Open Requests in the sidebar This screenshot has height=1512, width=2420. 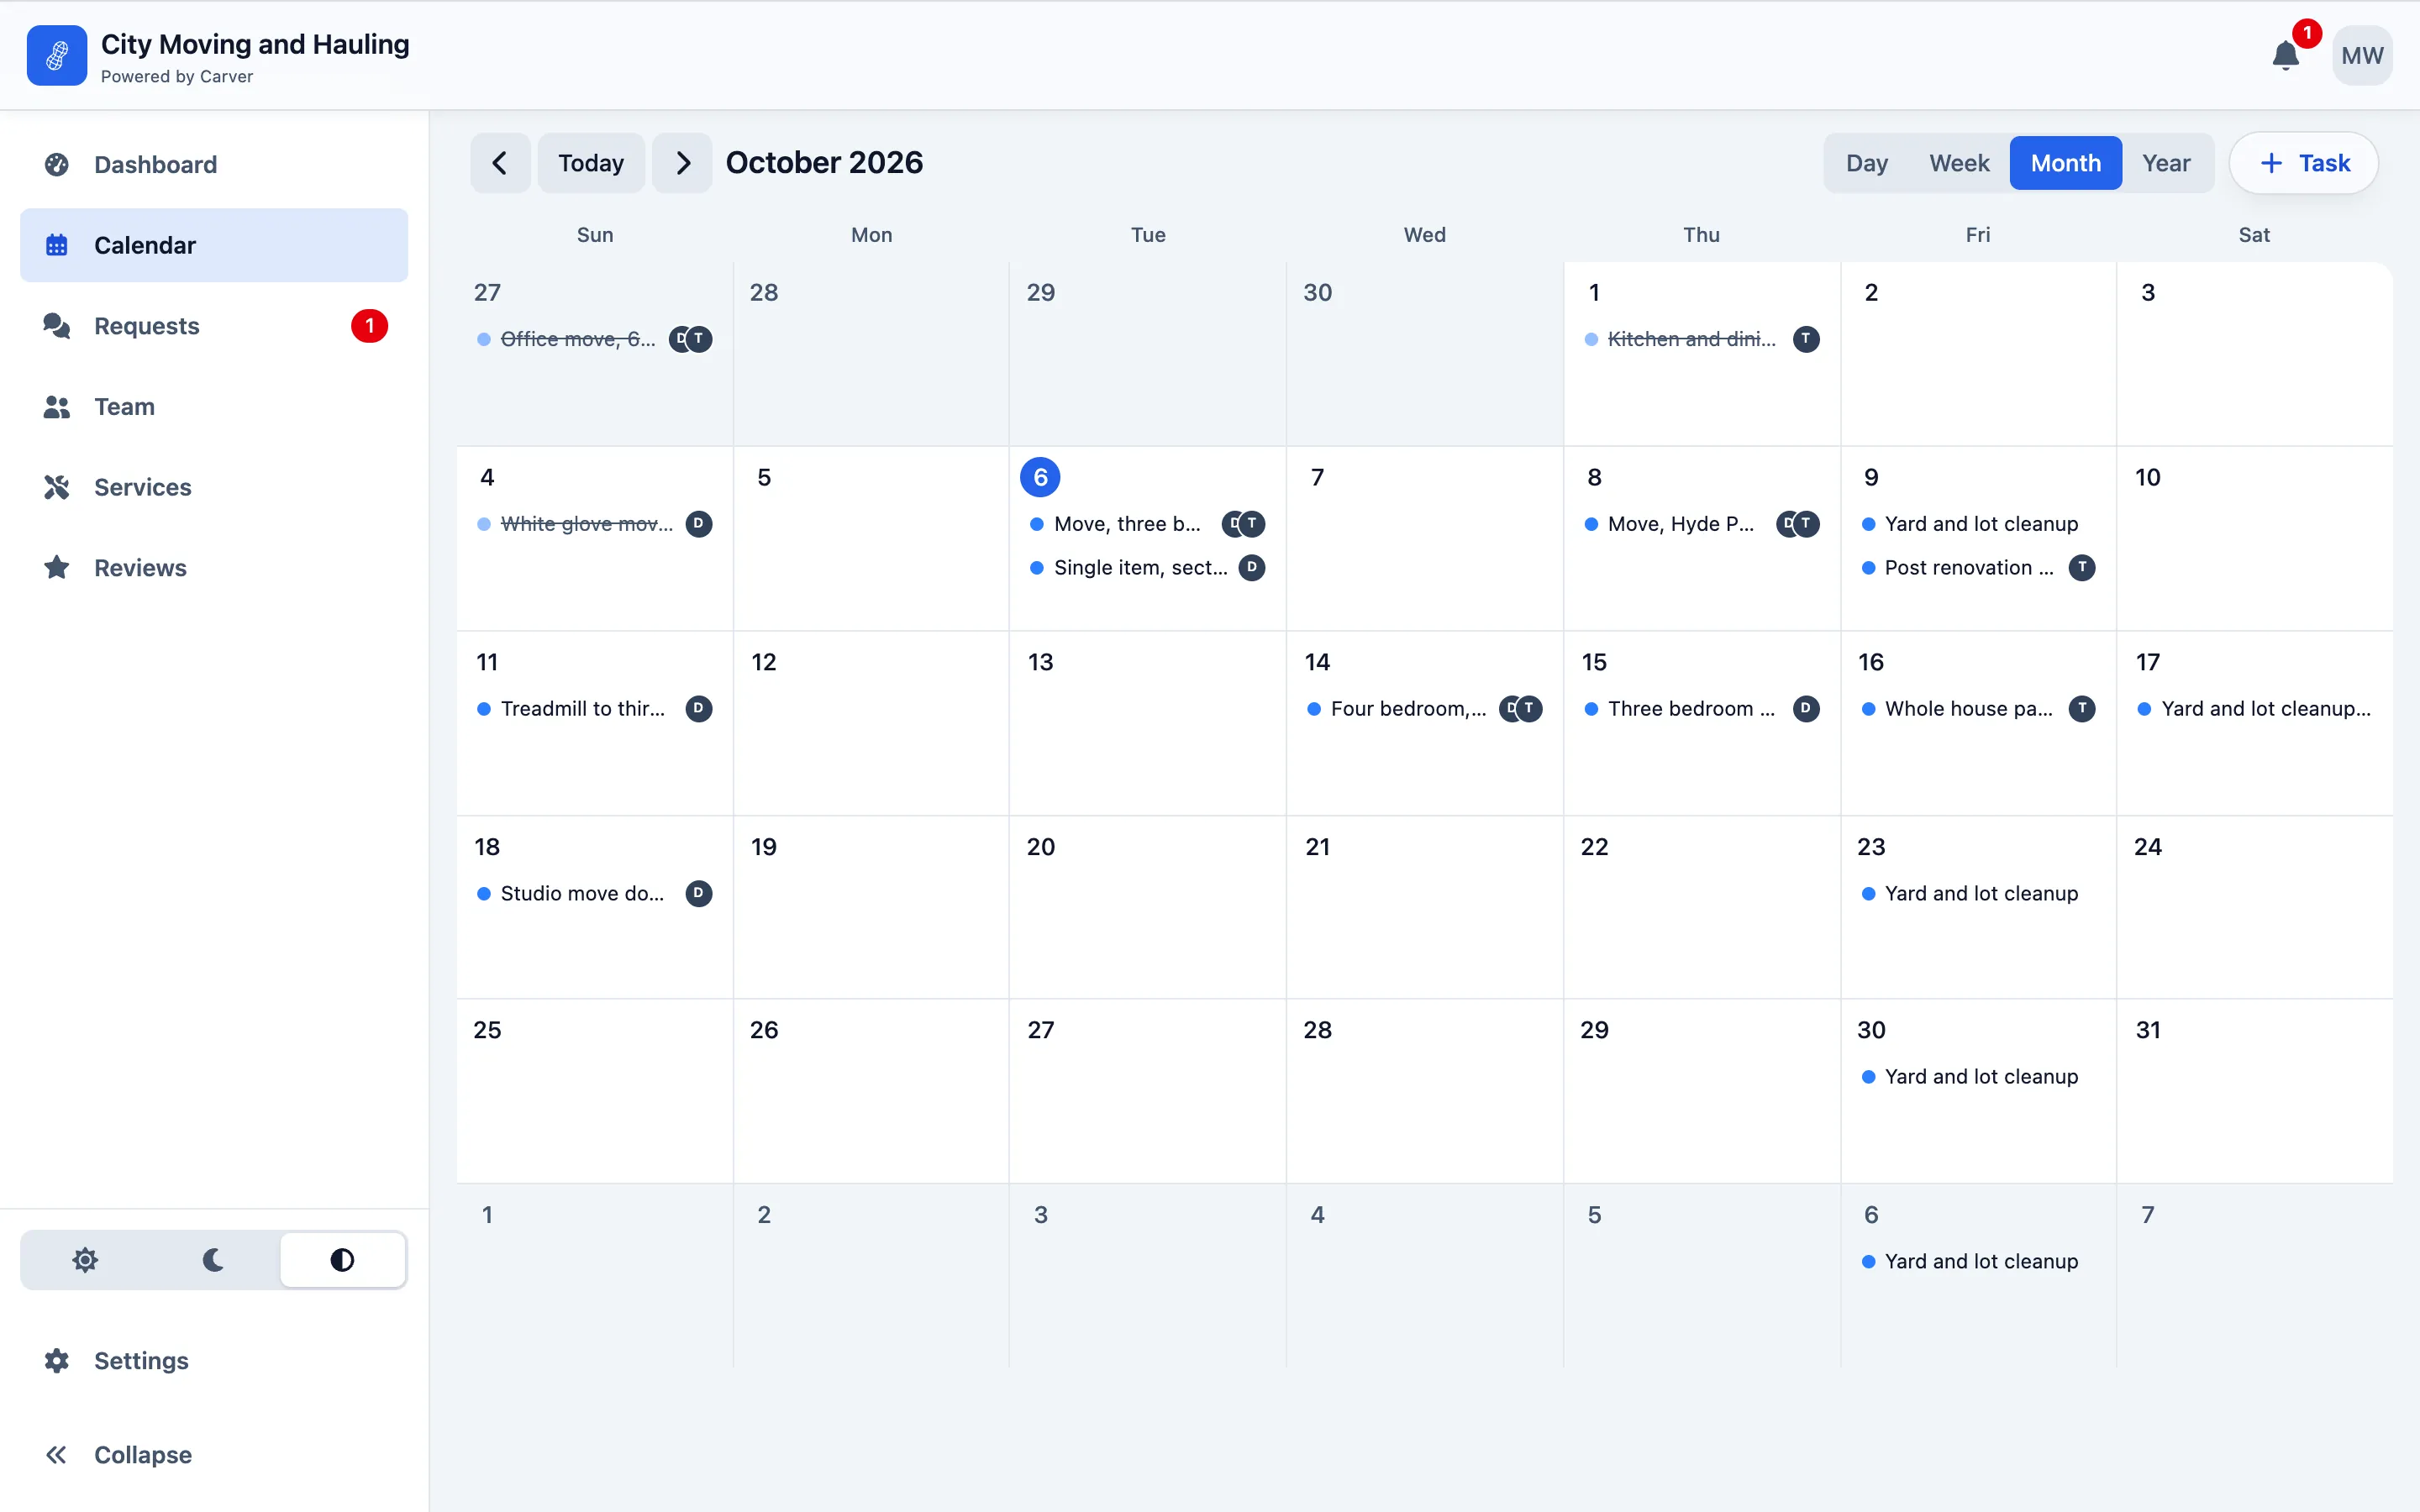(x=214, y=326)
